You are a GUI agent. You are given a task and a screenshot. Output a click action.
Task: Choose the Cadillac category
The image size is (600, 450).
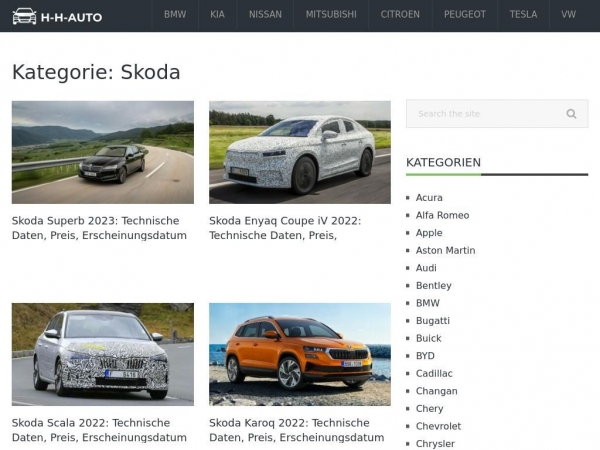(x=434, y=374)
